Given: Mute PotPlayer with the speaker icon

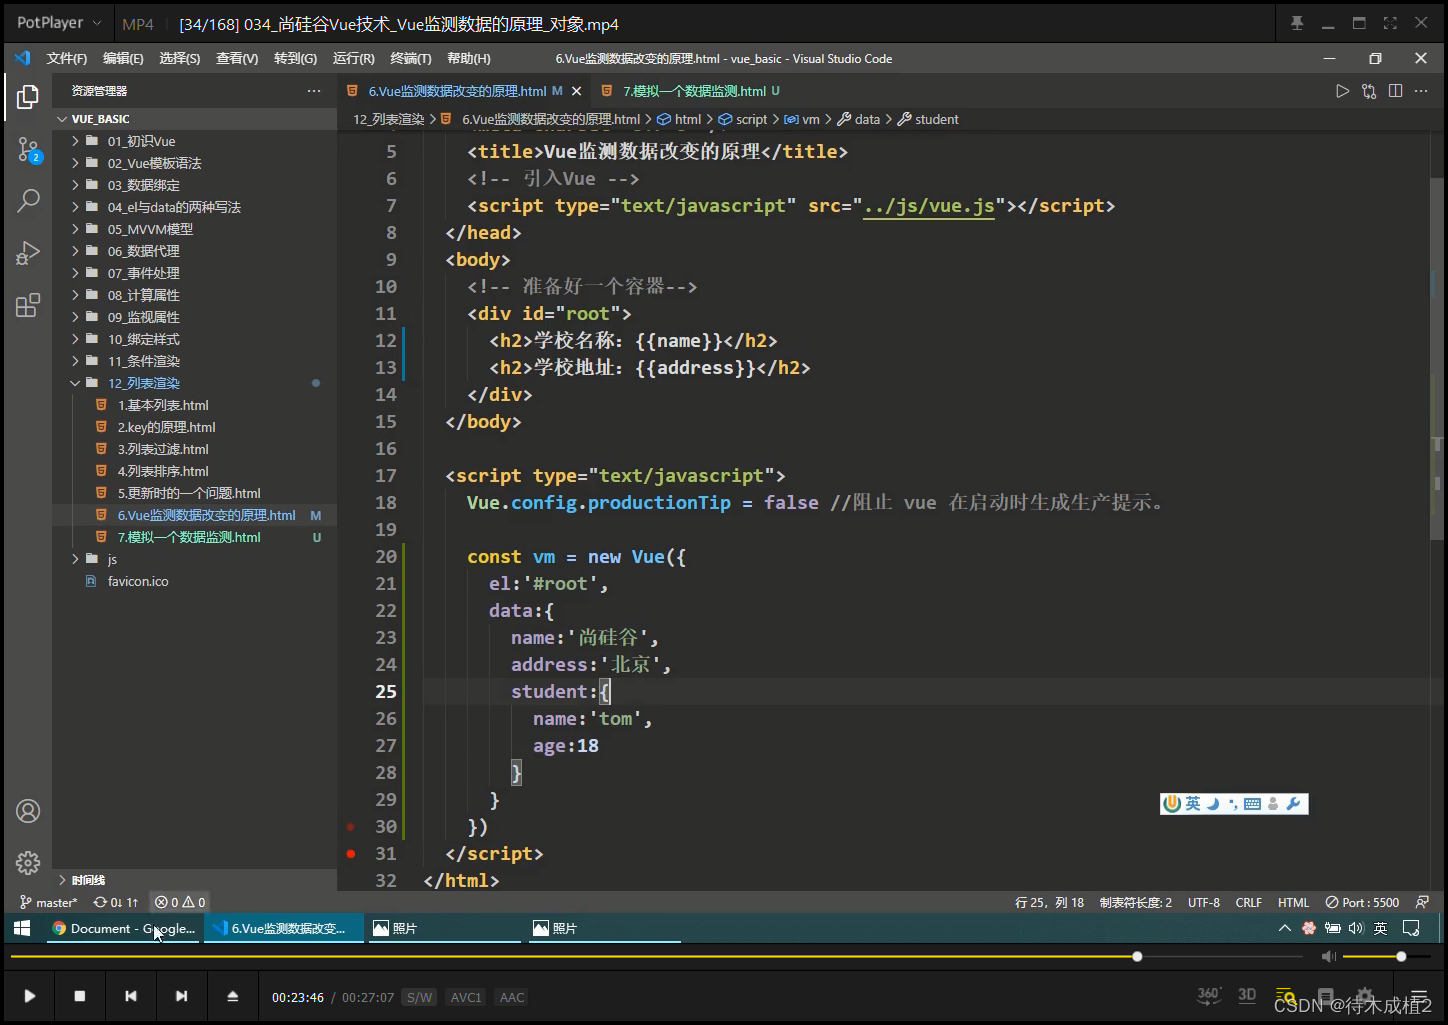Looking at the screenshot, I should pos(1328,957).
